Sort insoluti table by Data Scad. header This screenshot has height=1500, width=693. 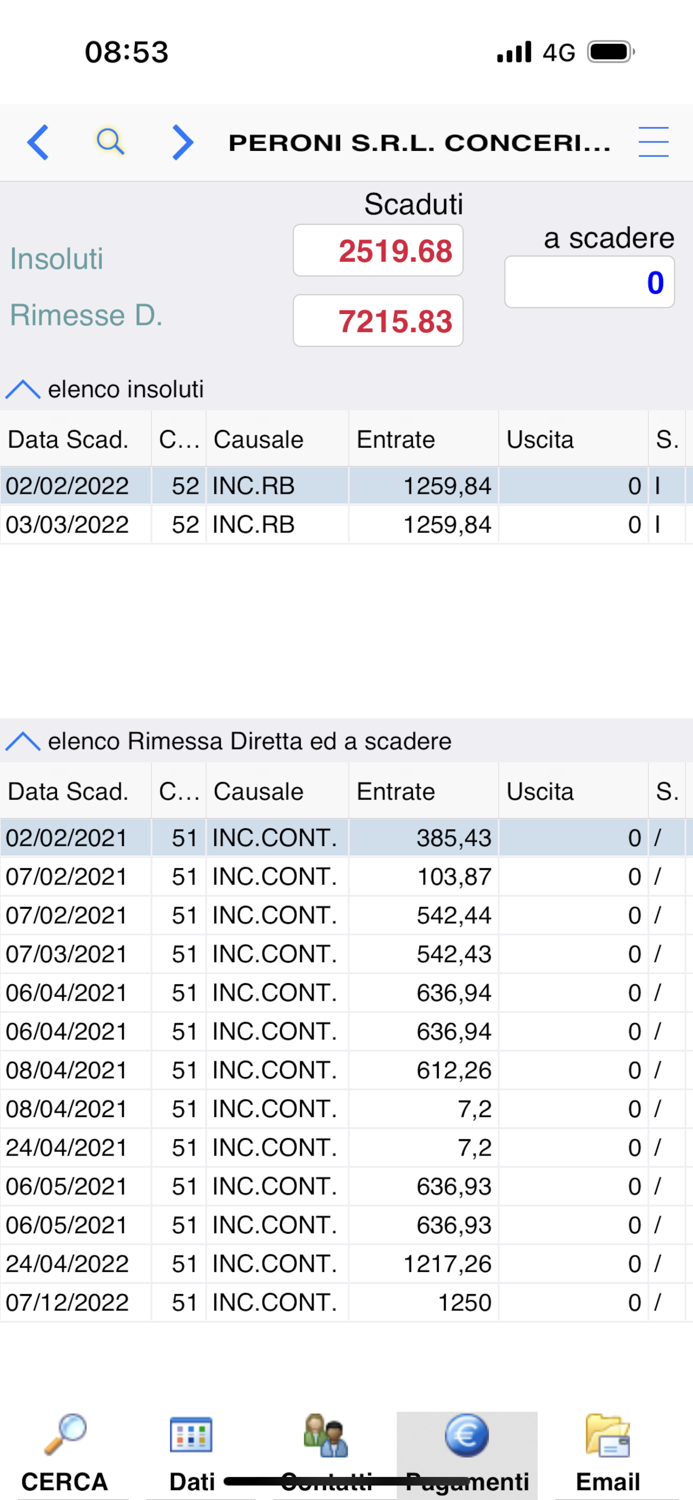tap(76, 439)
